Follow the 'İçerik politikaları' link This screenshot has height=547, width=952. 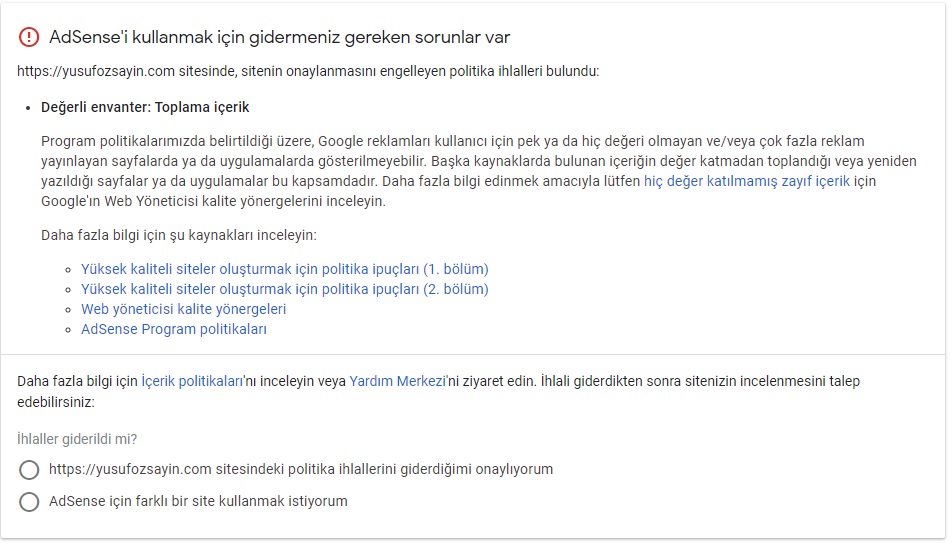coord(192,381)
